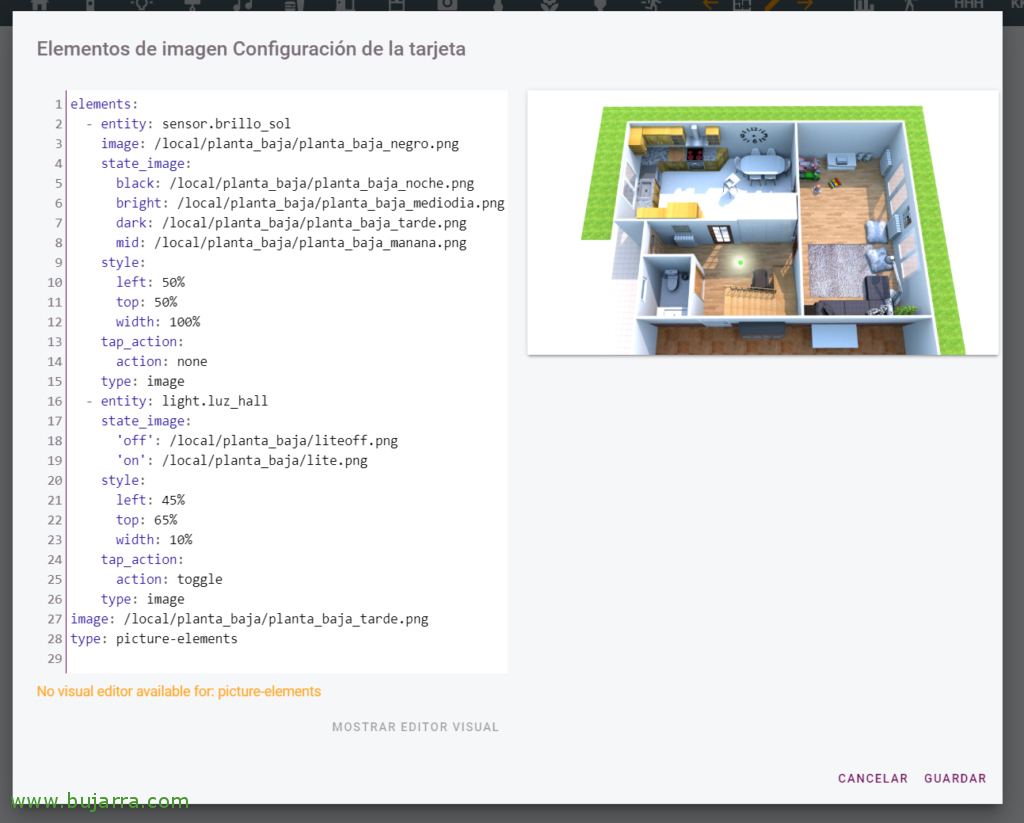Click 'action: toggle' line

tap(169, 579)
